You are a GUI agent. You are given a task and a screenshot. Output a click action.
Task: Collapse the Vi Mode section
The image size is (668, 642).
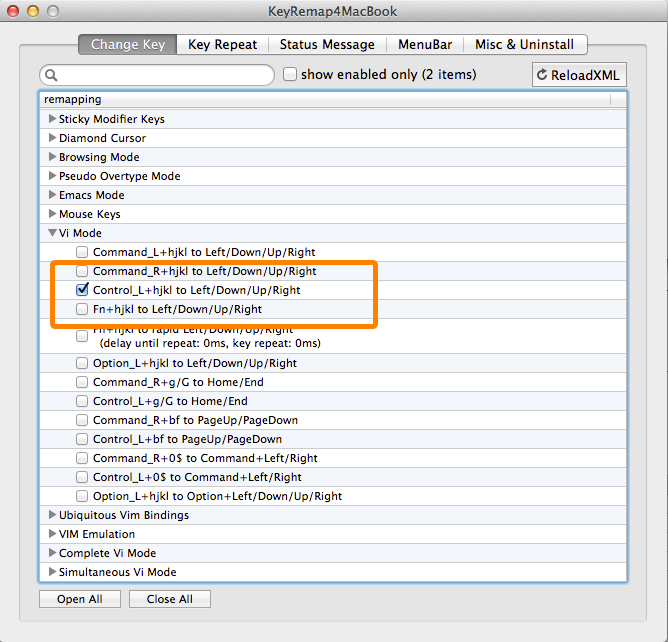(52, 233)
